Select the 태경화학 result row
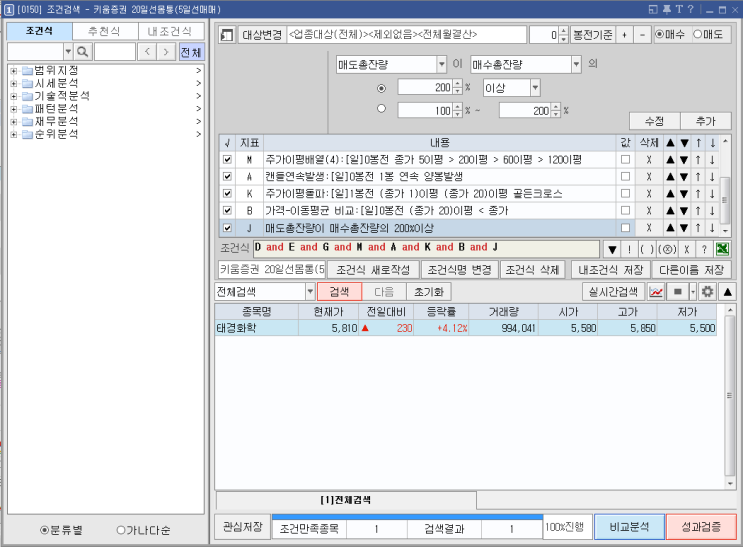 [465, 328]
